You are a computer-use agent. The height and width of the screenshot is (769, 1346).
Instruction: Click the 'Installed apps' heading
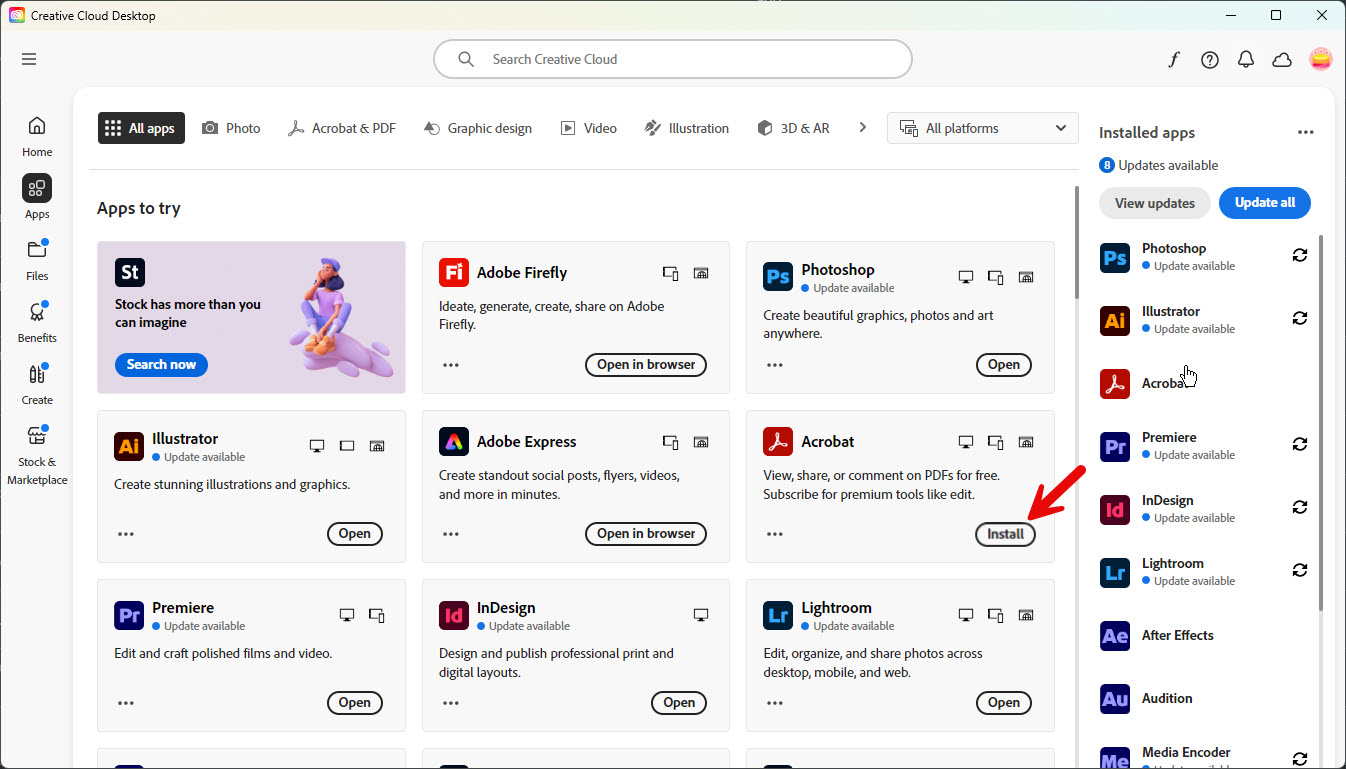[1147, 133]
